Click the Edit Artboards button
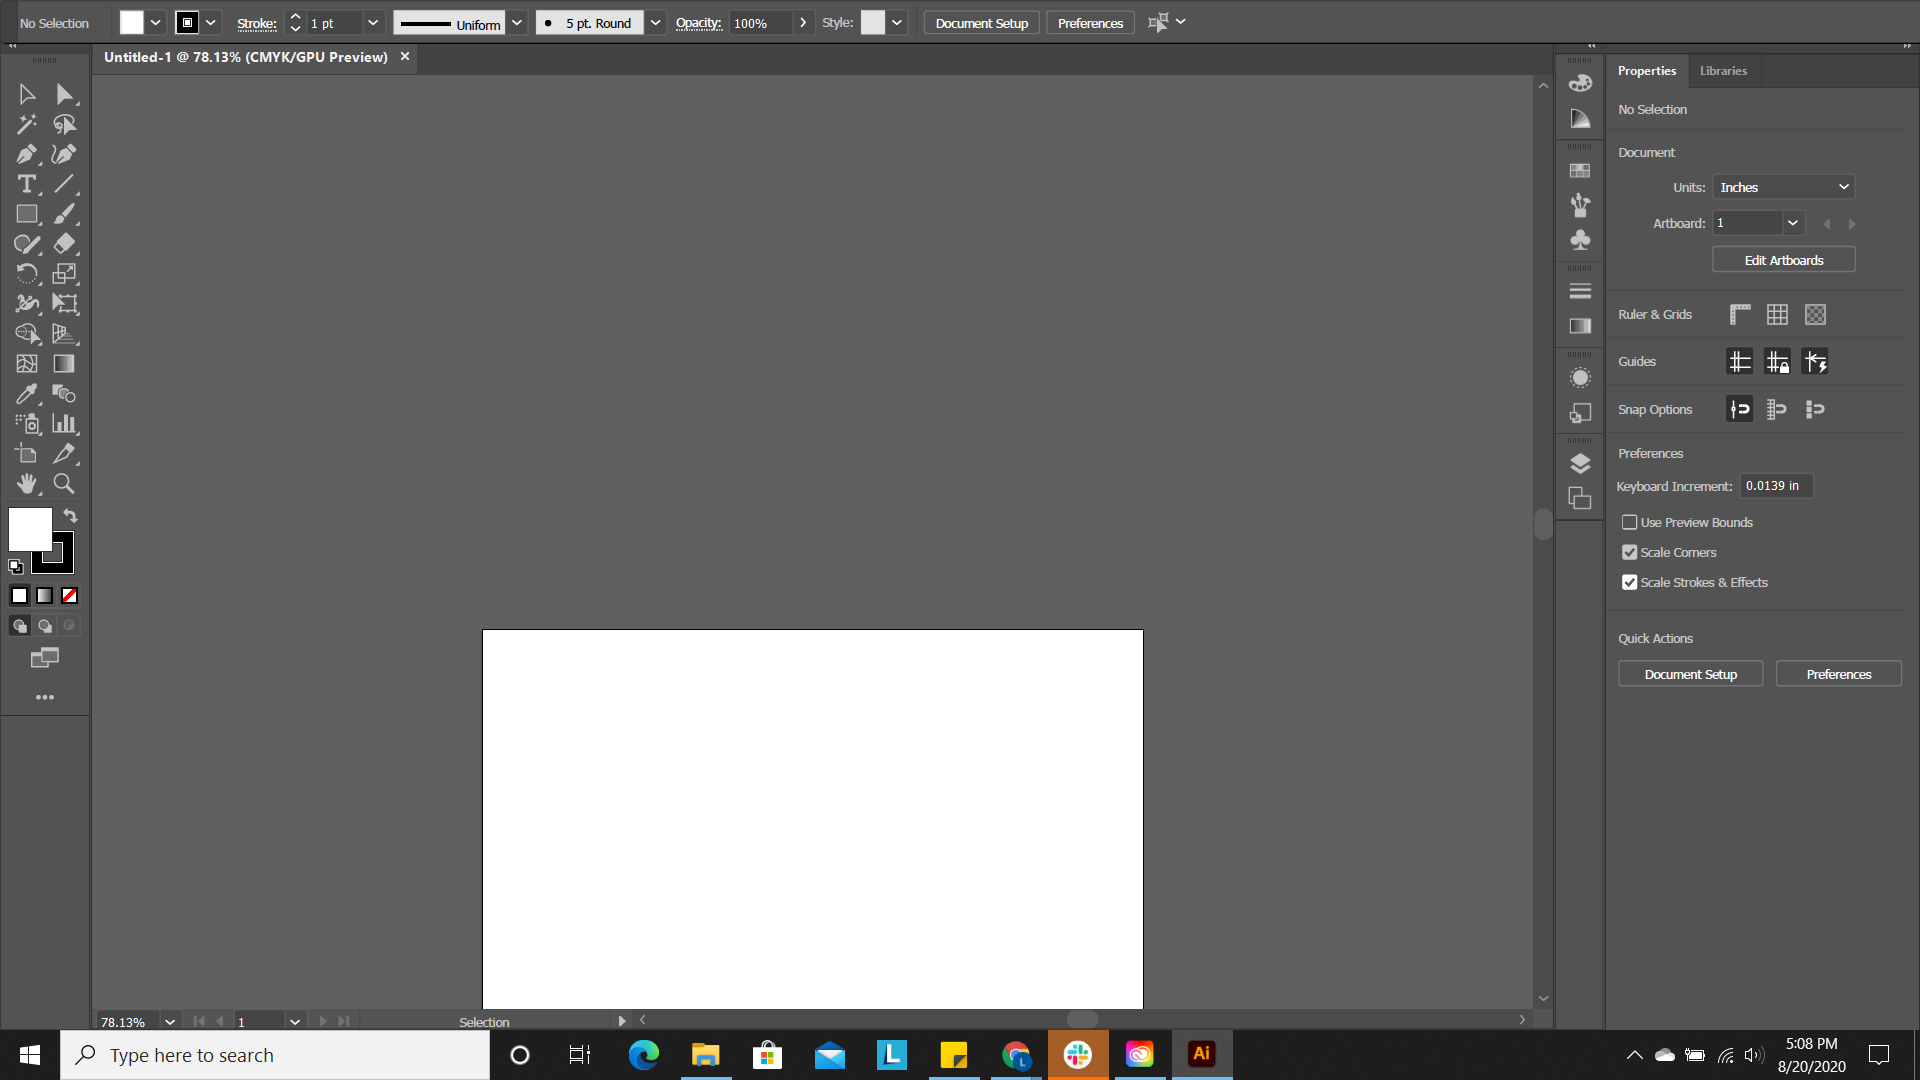Image resolution: width=1920 pixels, height=1080 pixels. click(1783, 259)
